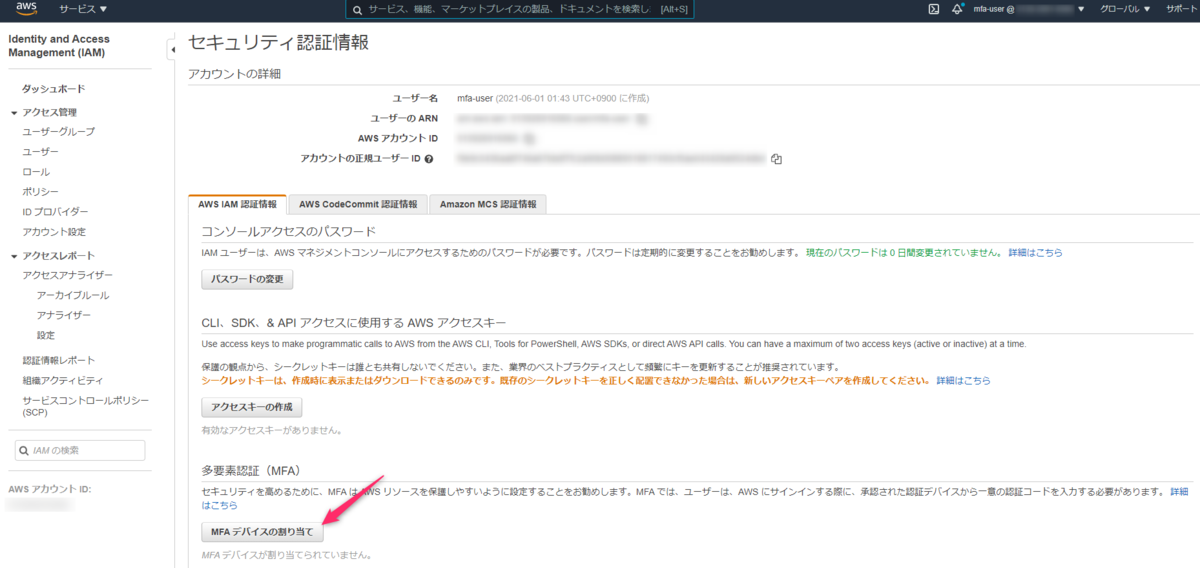Switch to the Amazon MCS 認証情報 tab
Screen dimensions: 1200x568
487,204
